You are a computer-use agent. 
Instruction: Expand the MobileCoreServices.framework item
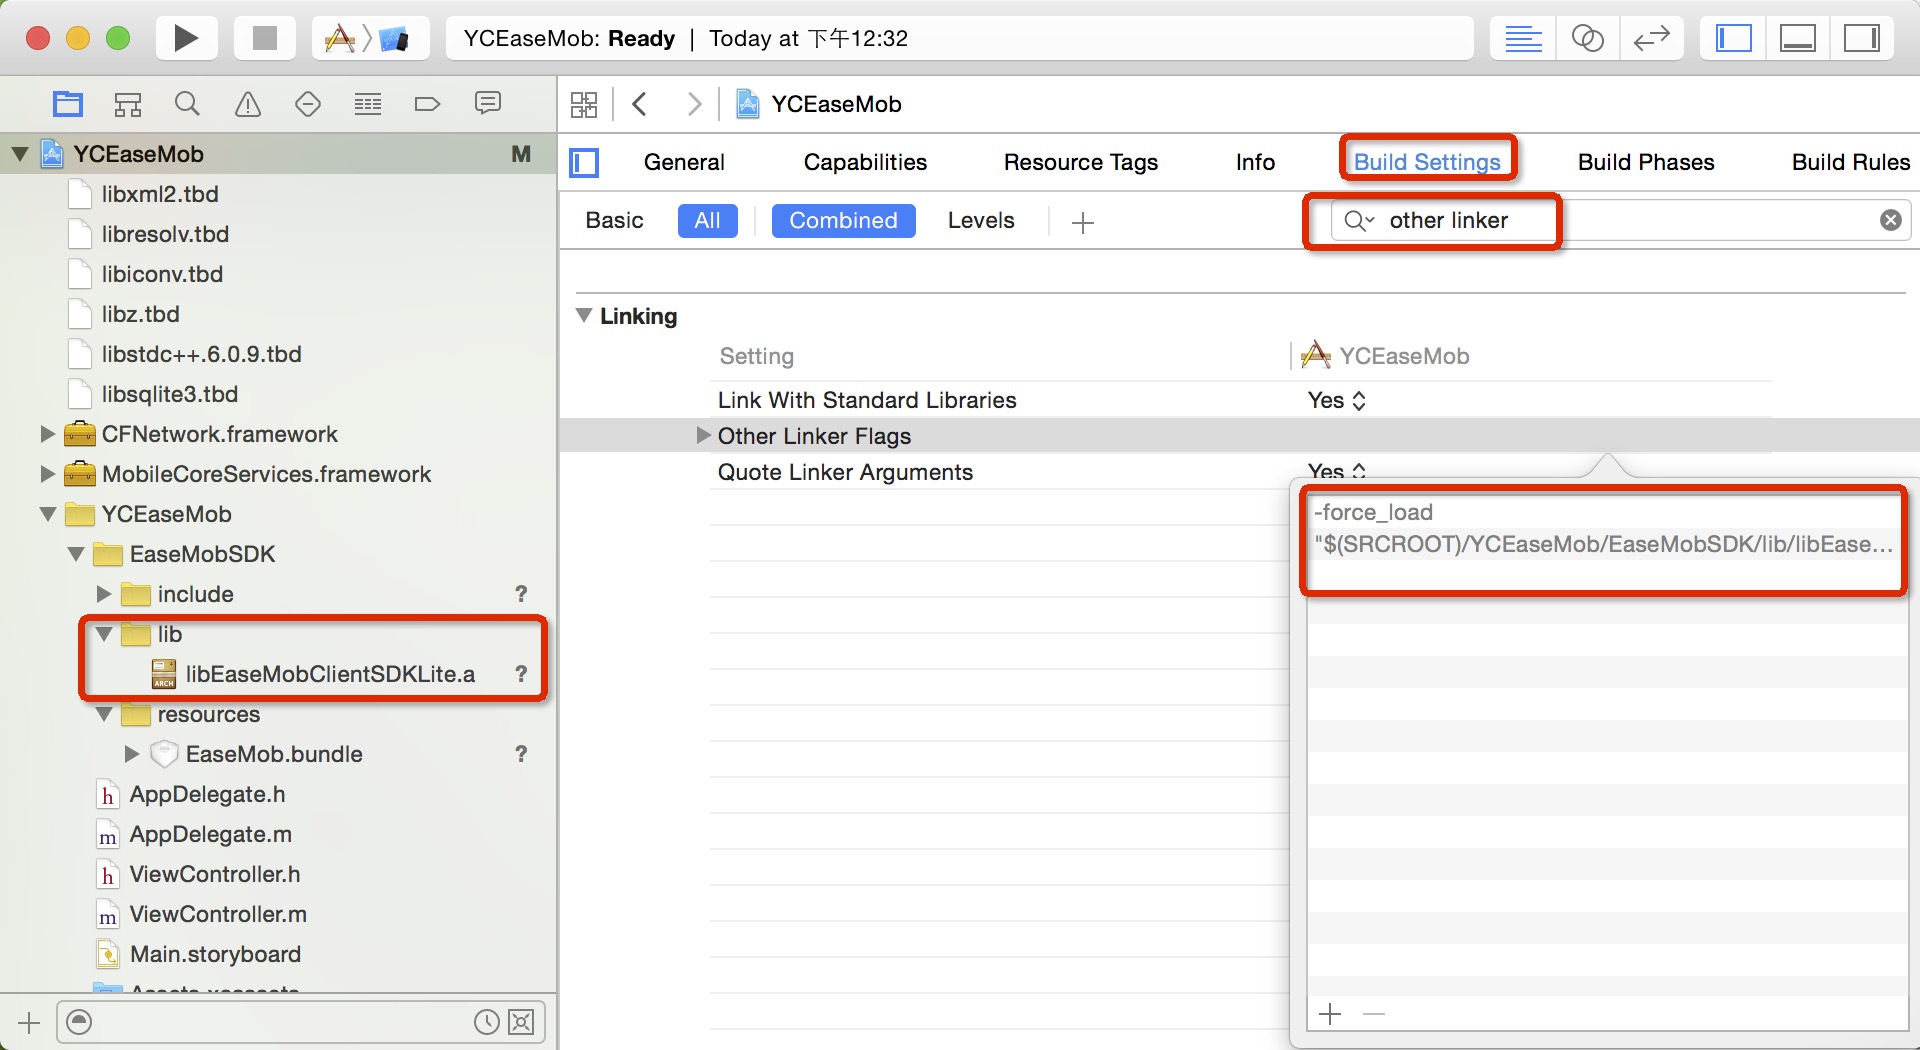point(47,474)
